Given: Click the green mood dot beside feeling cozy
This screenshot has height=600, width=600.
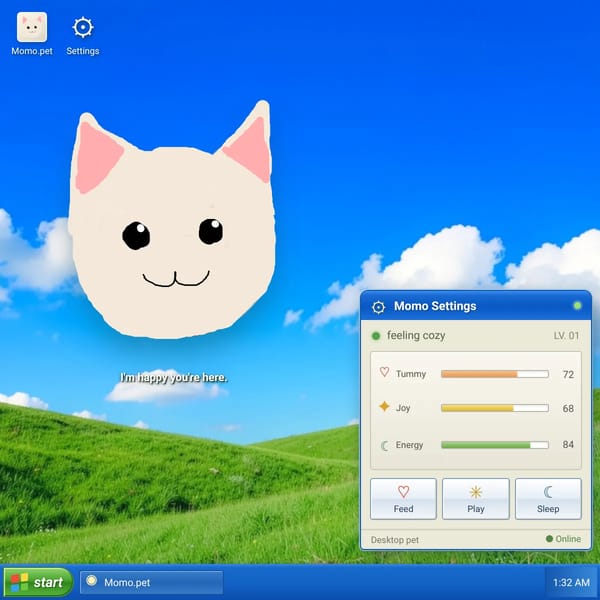Looking at the screenshot, I should (x=376, y=336).
